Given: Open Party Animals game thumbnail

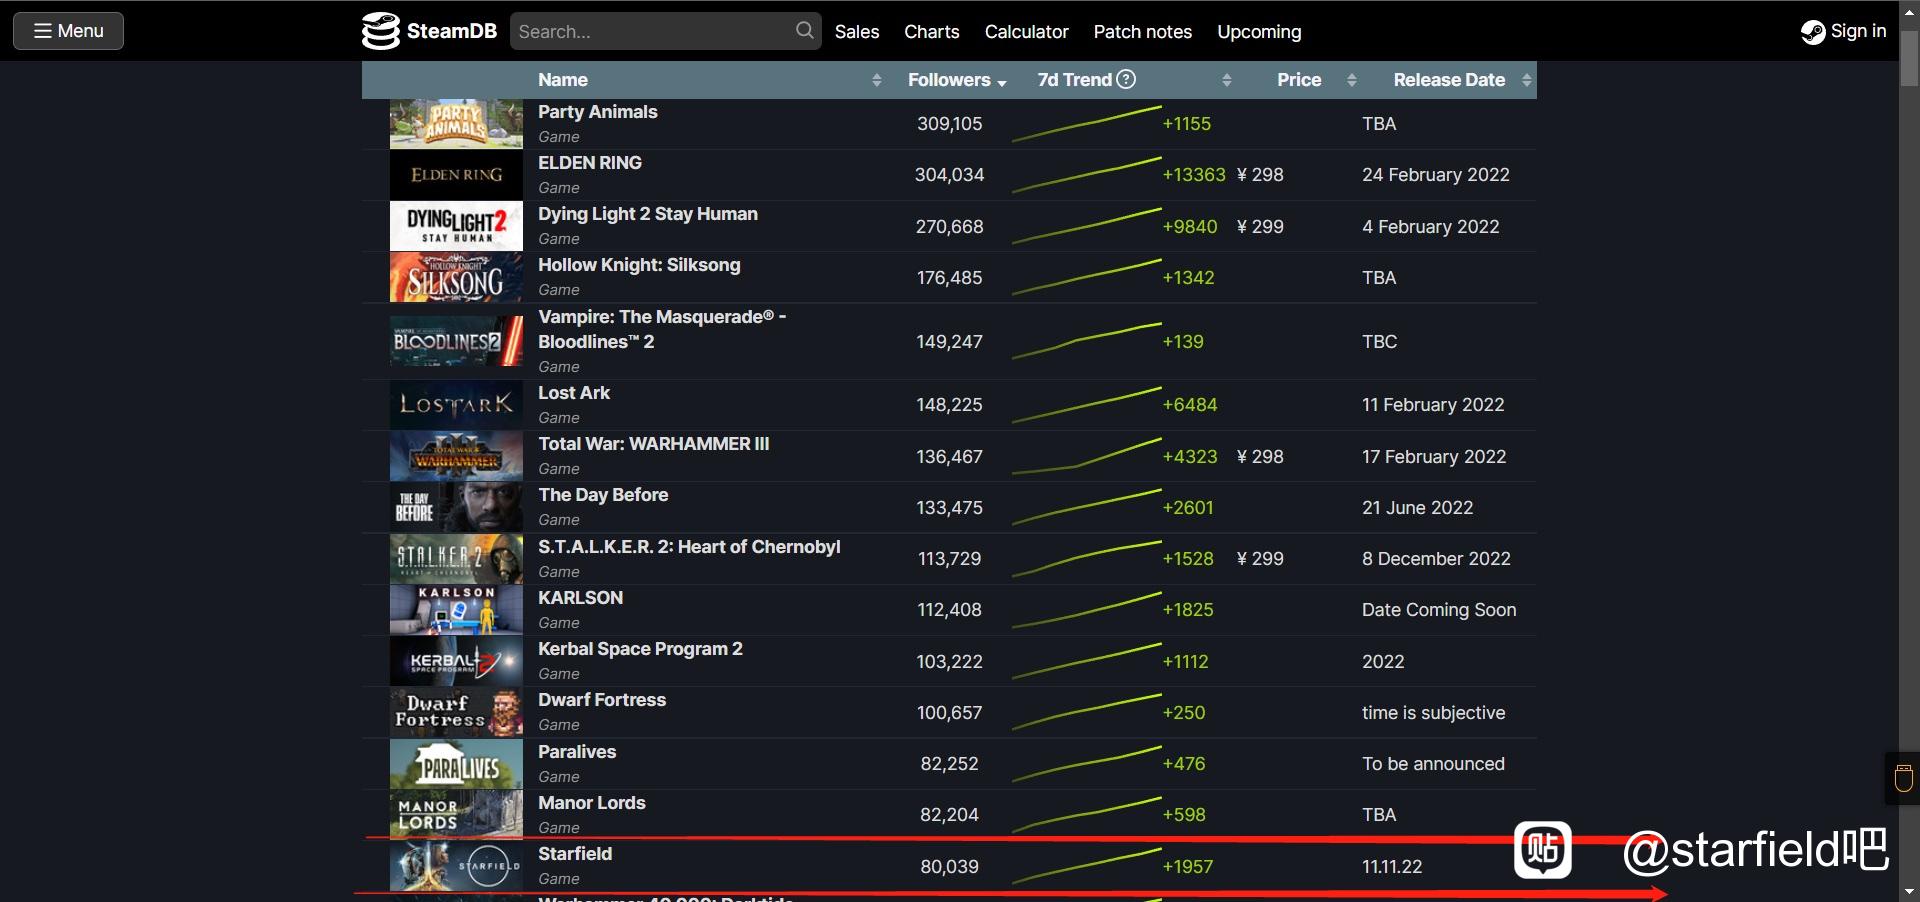Looking at the screenshot, I should pyautogui.click(x=456, y=124).
